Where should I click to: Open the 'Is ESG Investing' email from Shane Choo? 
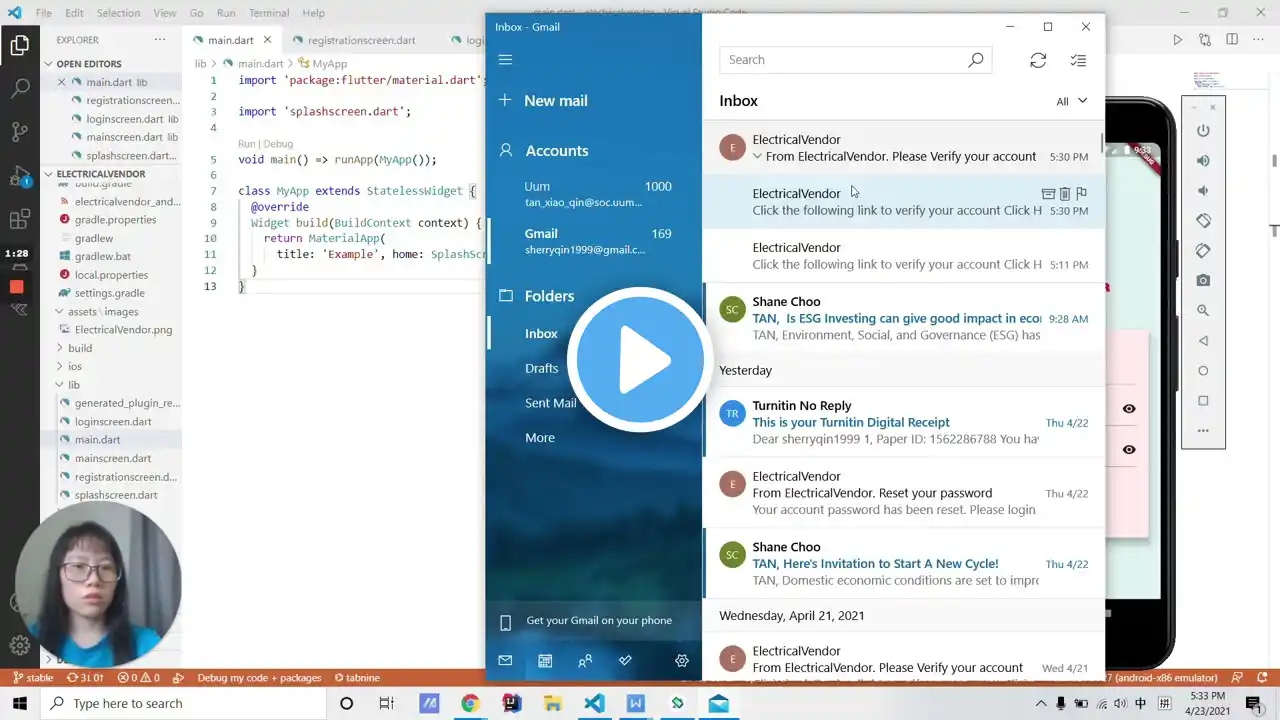point(904,318)
